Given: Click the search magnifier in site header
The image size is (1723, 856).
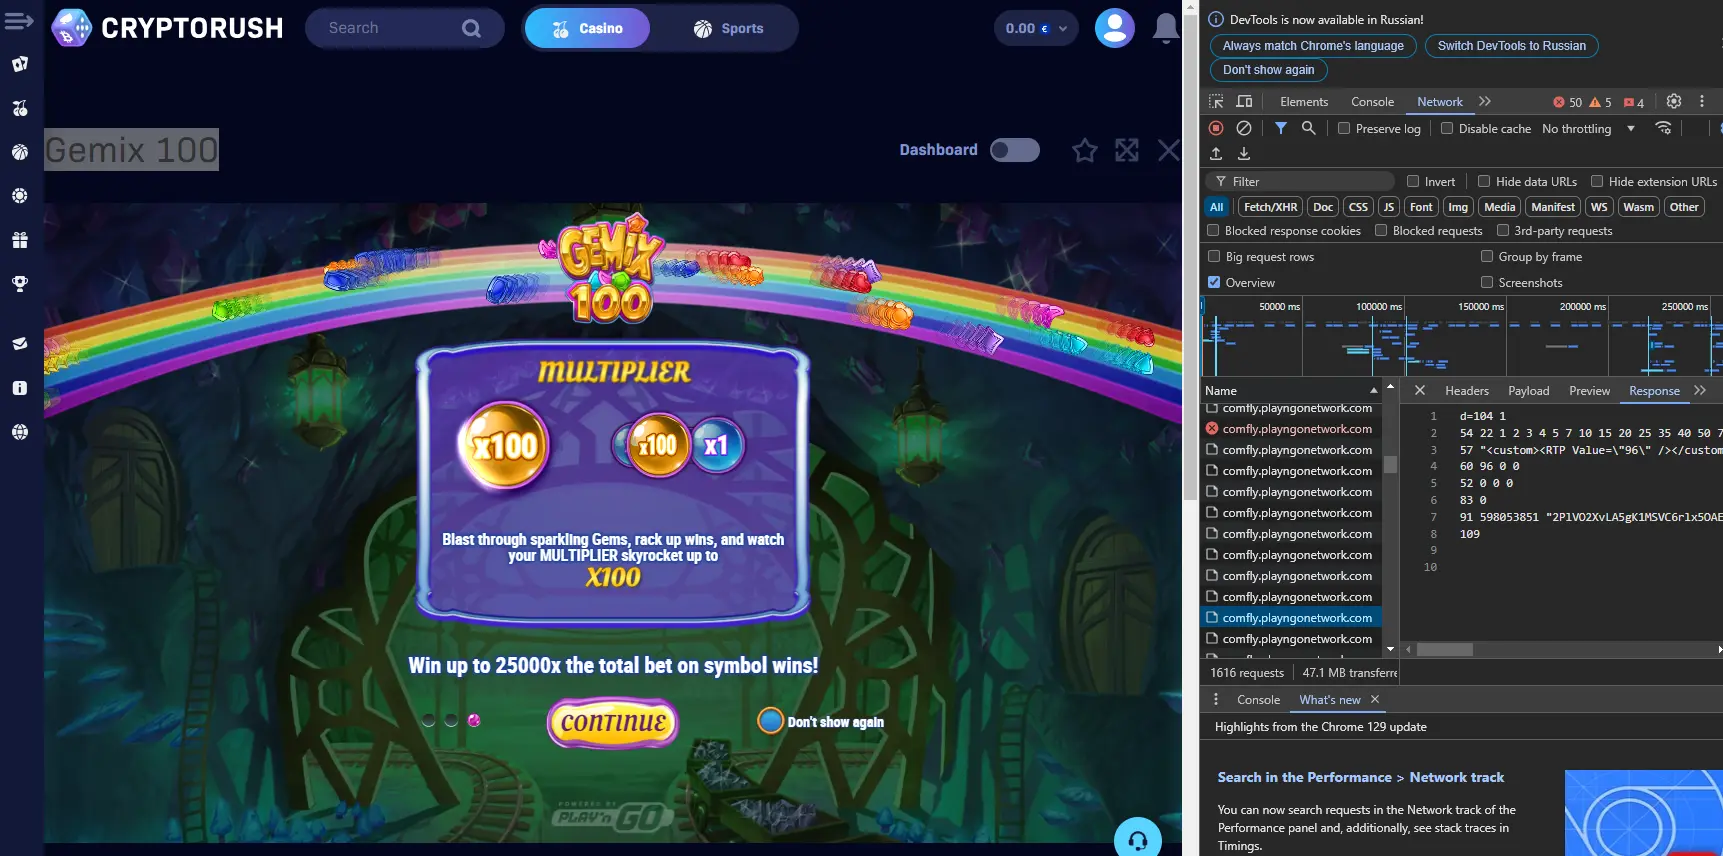Looking at the screenshot, I should click(x=471, y=28).
